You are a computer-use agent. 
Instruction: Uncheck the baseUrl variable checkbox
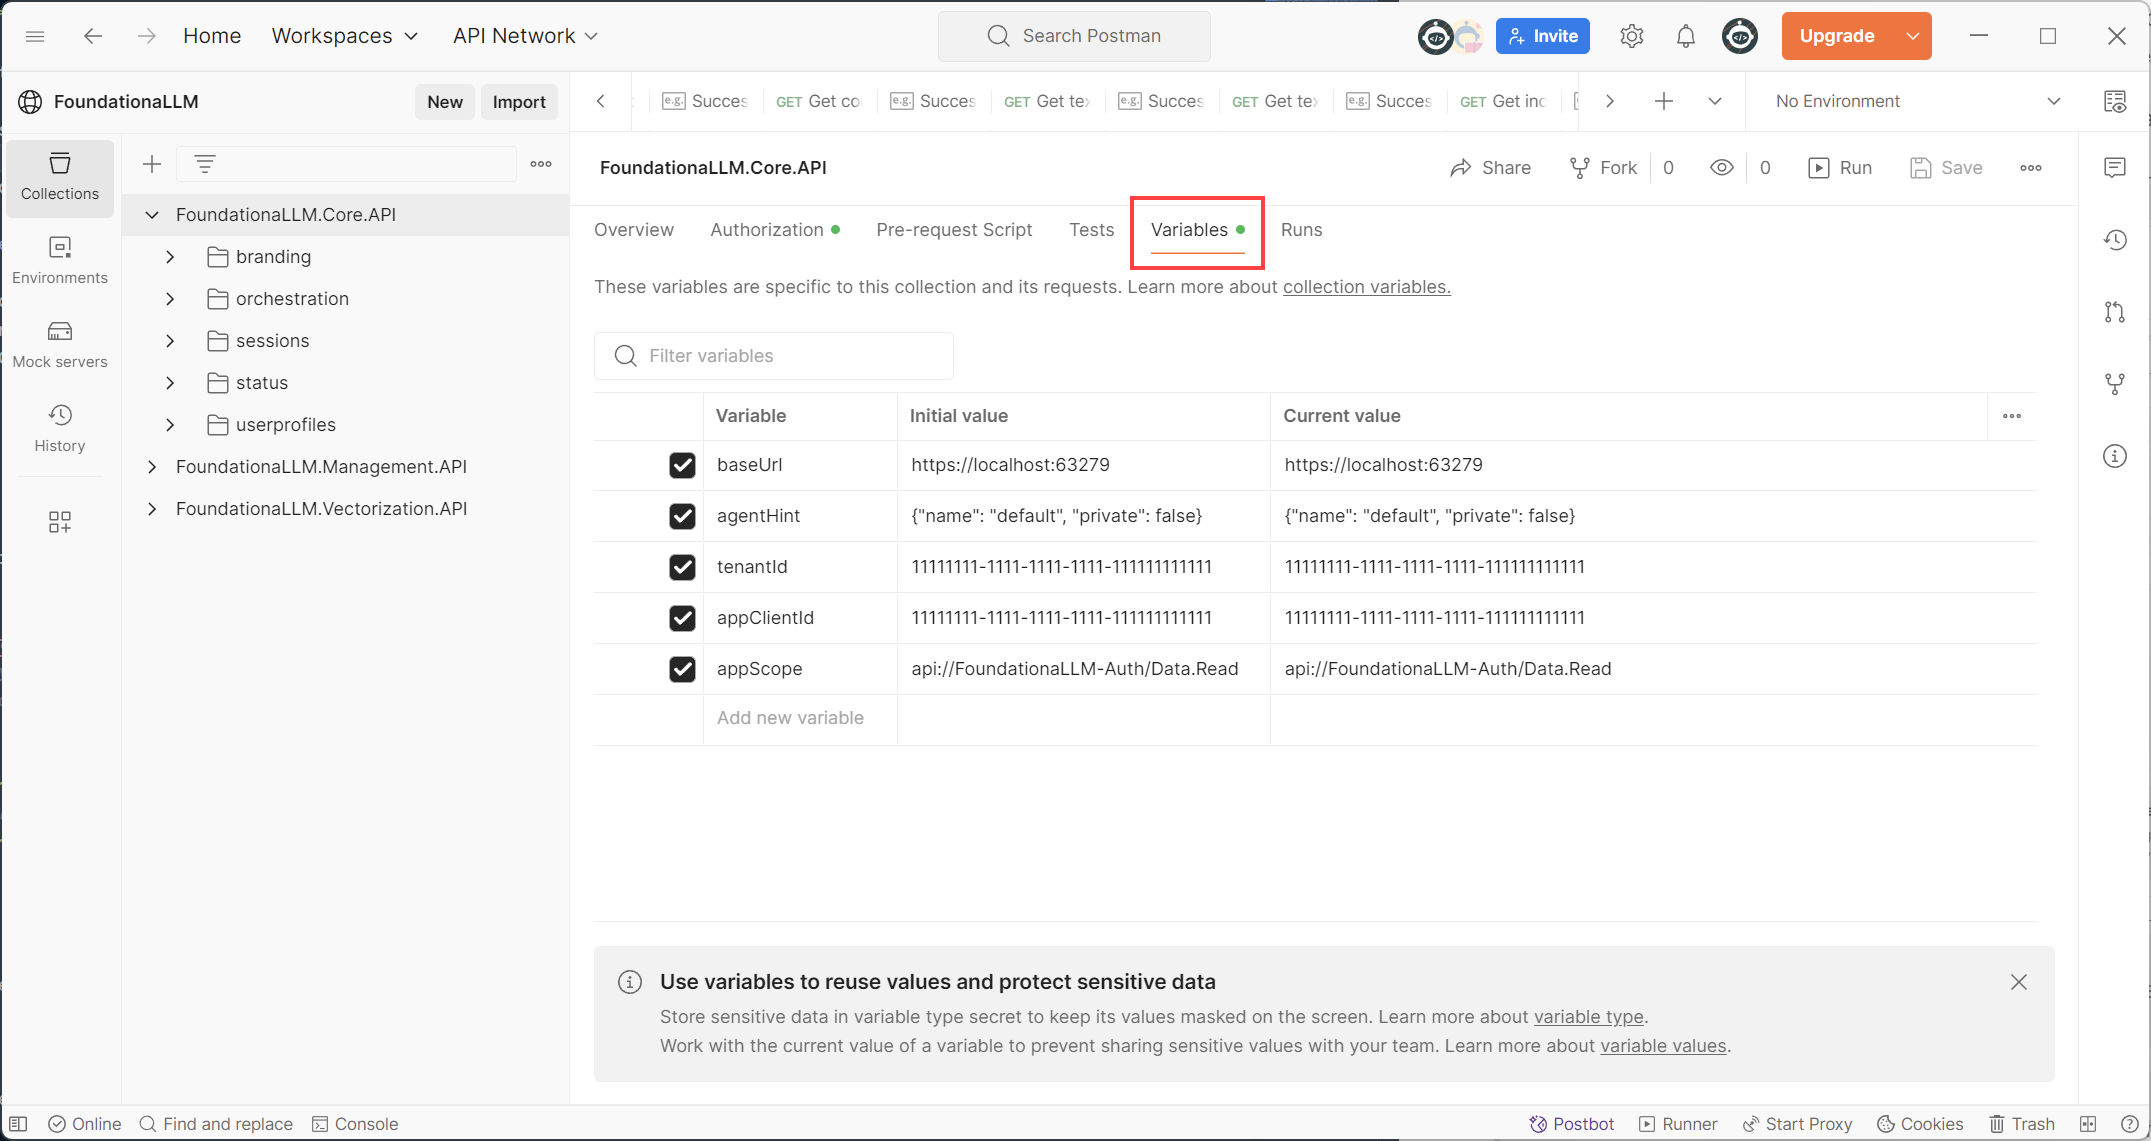coord(682,465)
